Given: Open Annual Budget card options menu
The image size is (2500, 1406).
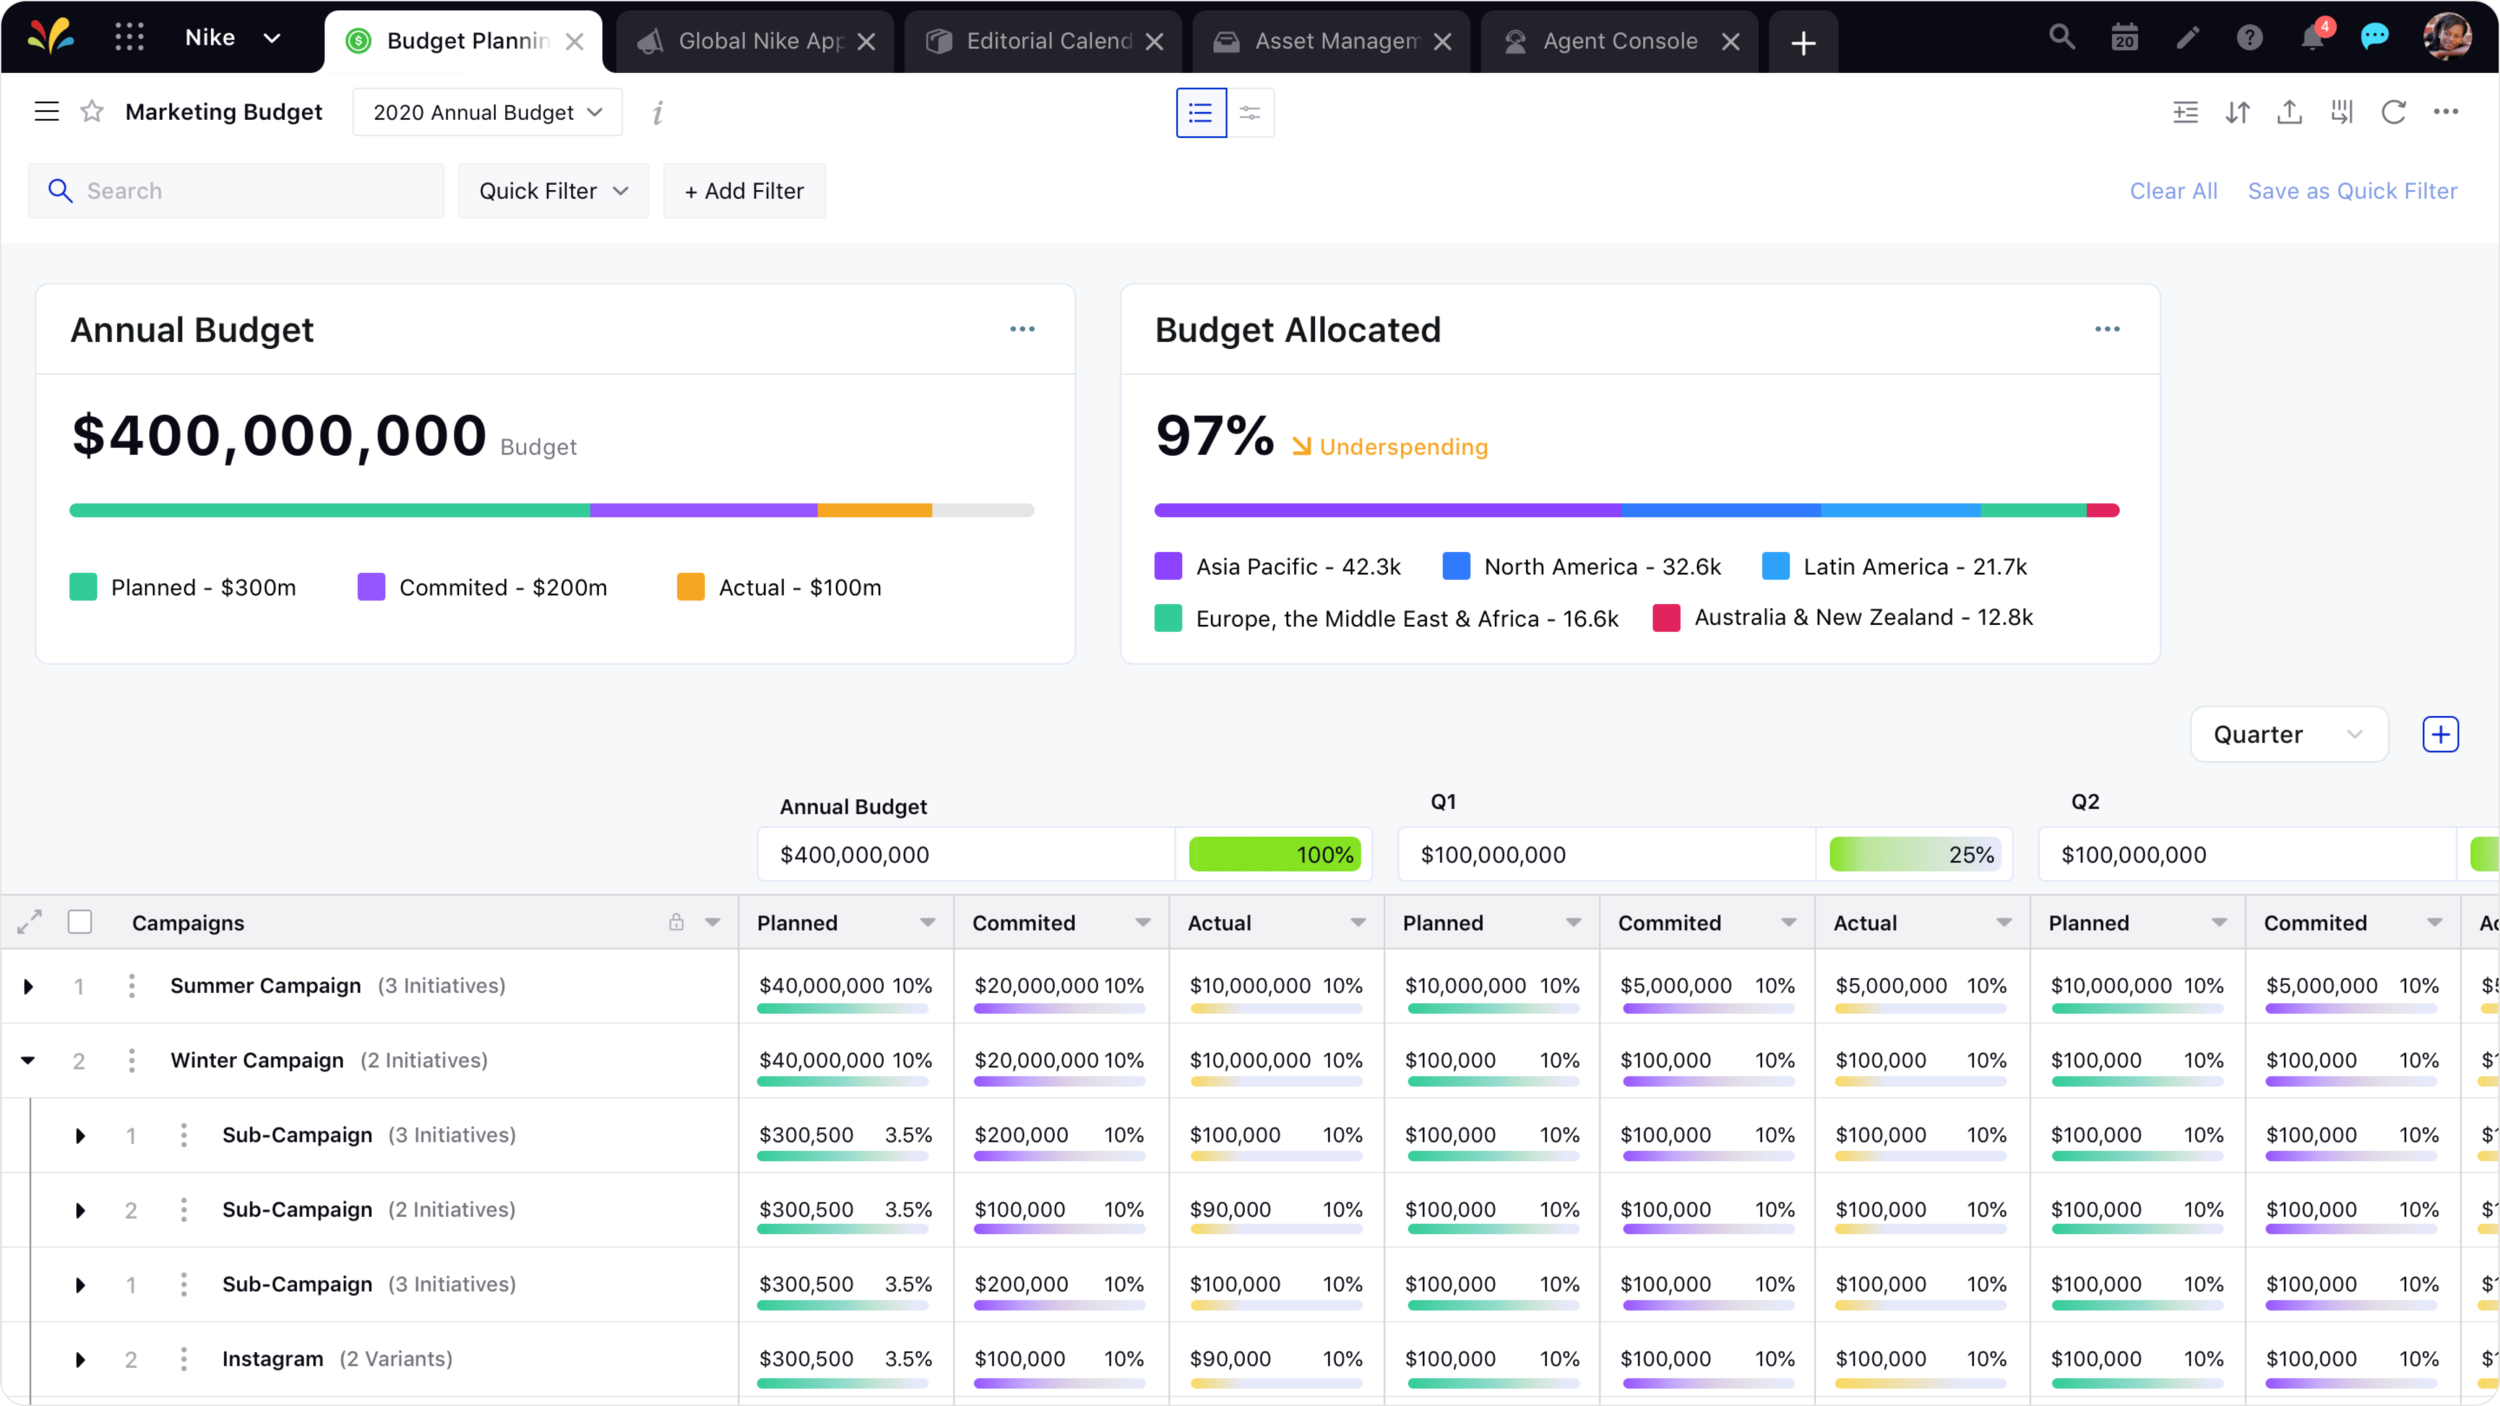Looking at the screenshot, I should tap(1022, 329).
